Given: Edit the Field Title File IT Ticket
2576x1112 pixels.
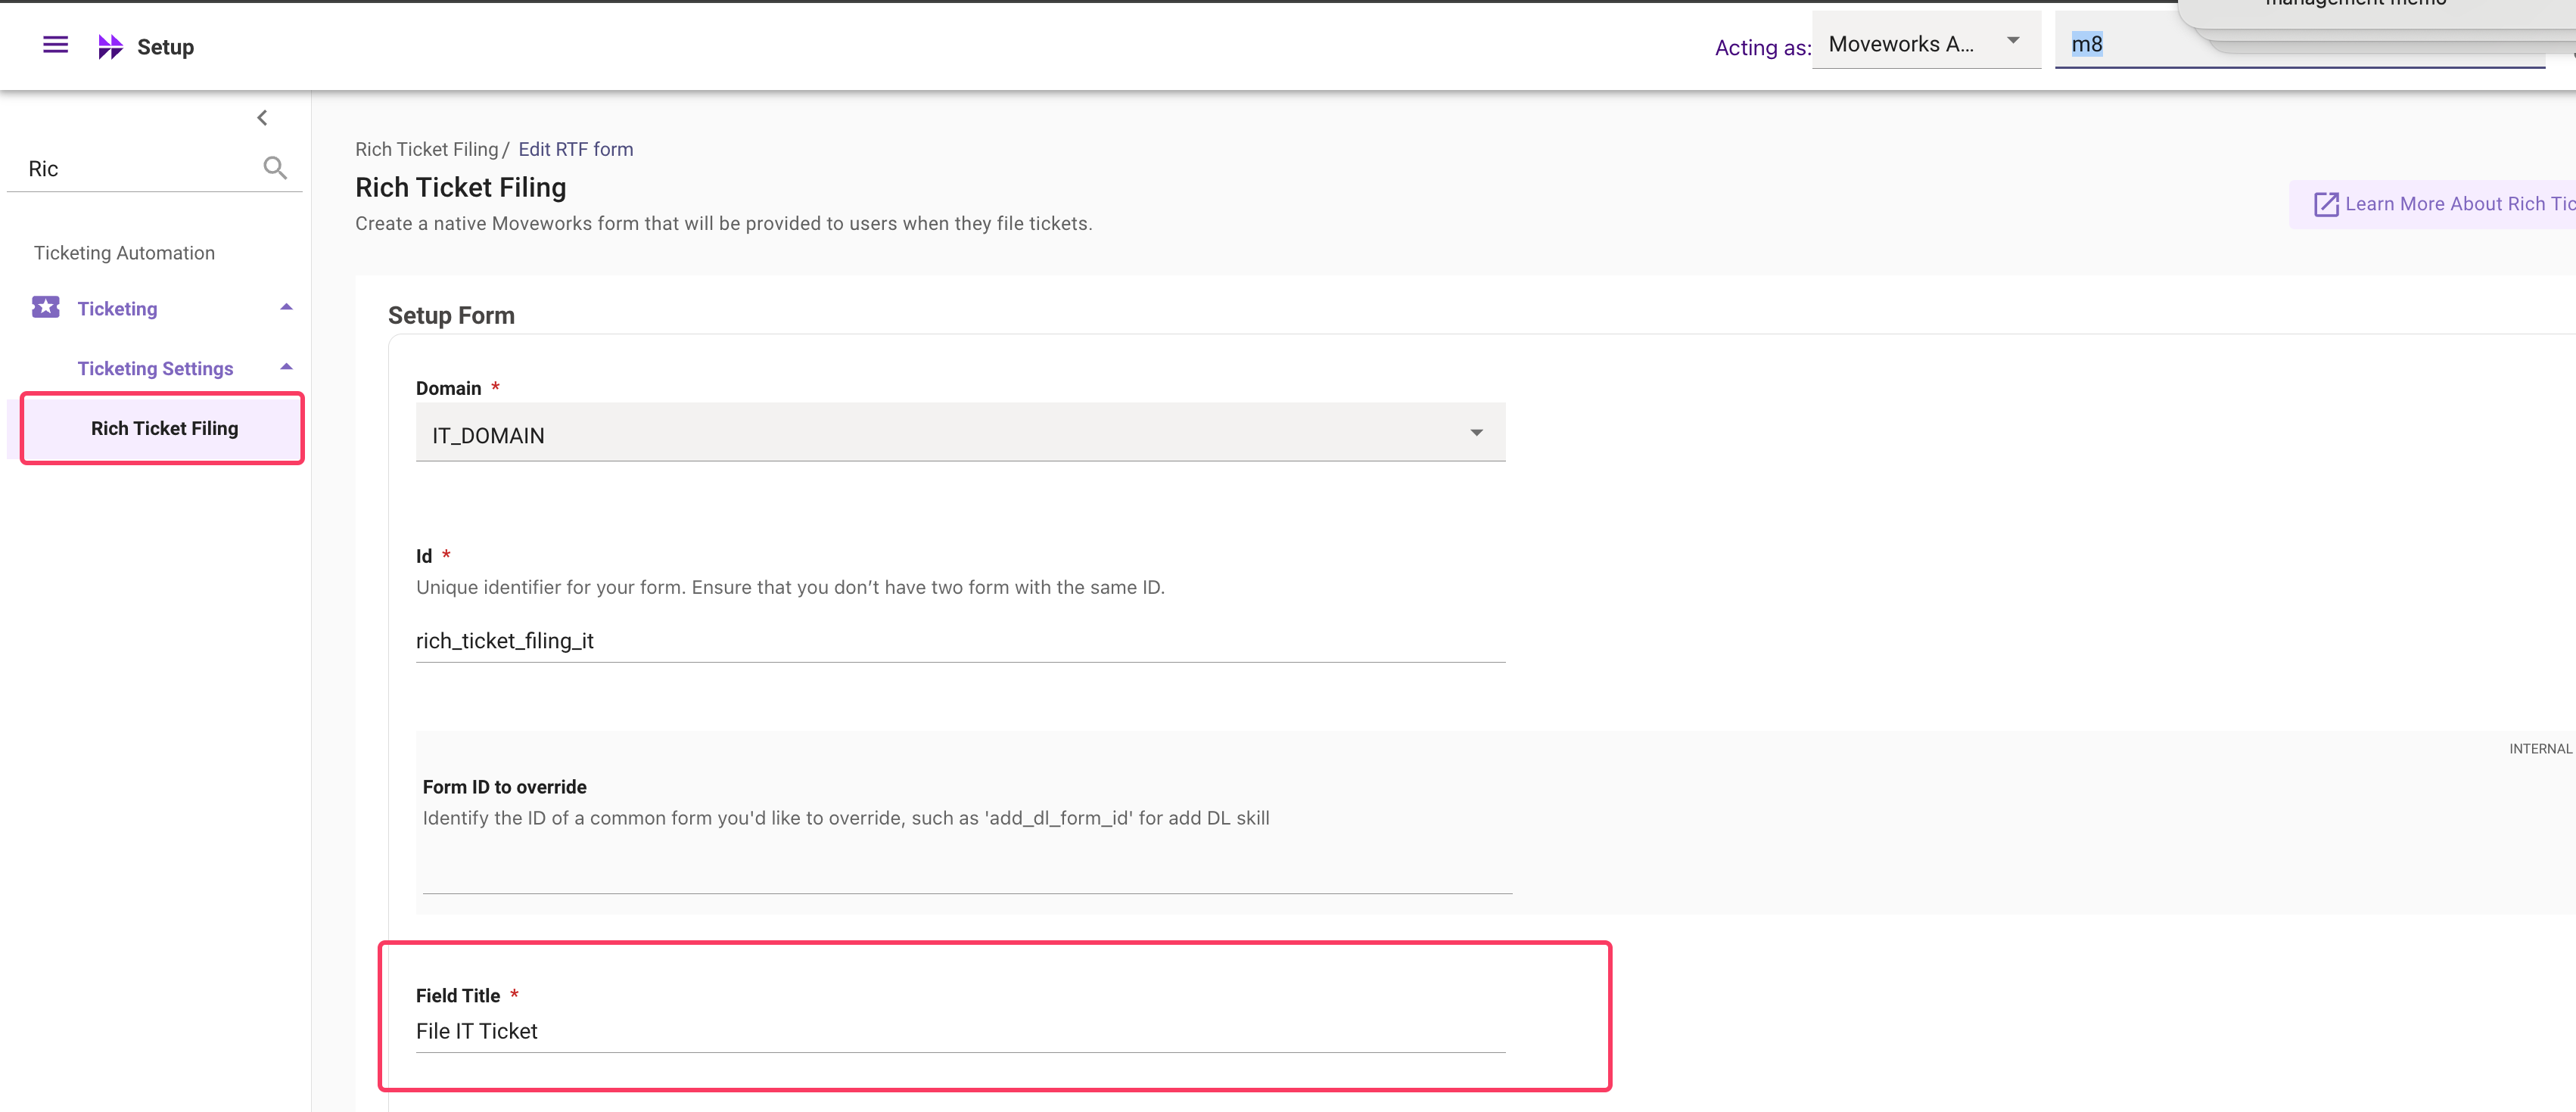Looking at the screenshot, I should coord(960,1031).
